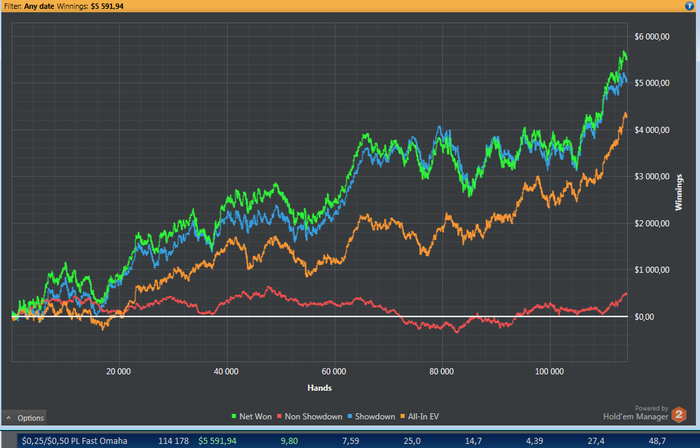The image size is (700, 448).
Task: Click the 9,80 value in the table row
Action: click(x=289, y=441)
